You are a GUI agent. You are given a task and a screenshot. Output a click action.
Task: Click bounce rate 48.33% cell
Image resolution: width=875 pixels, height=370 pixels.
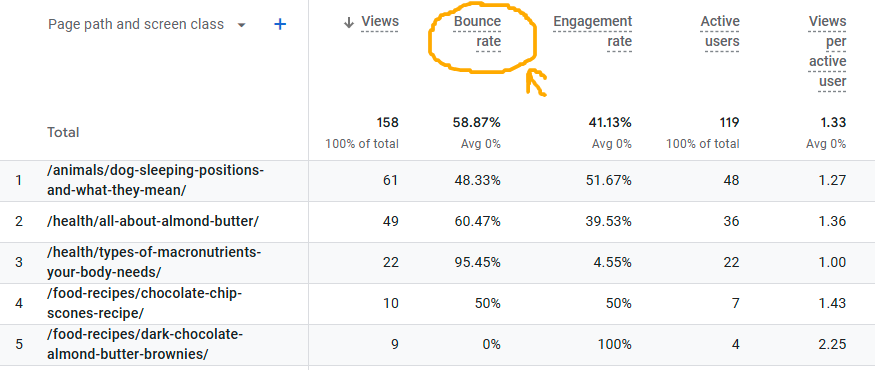point(477,180)
